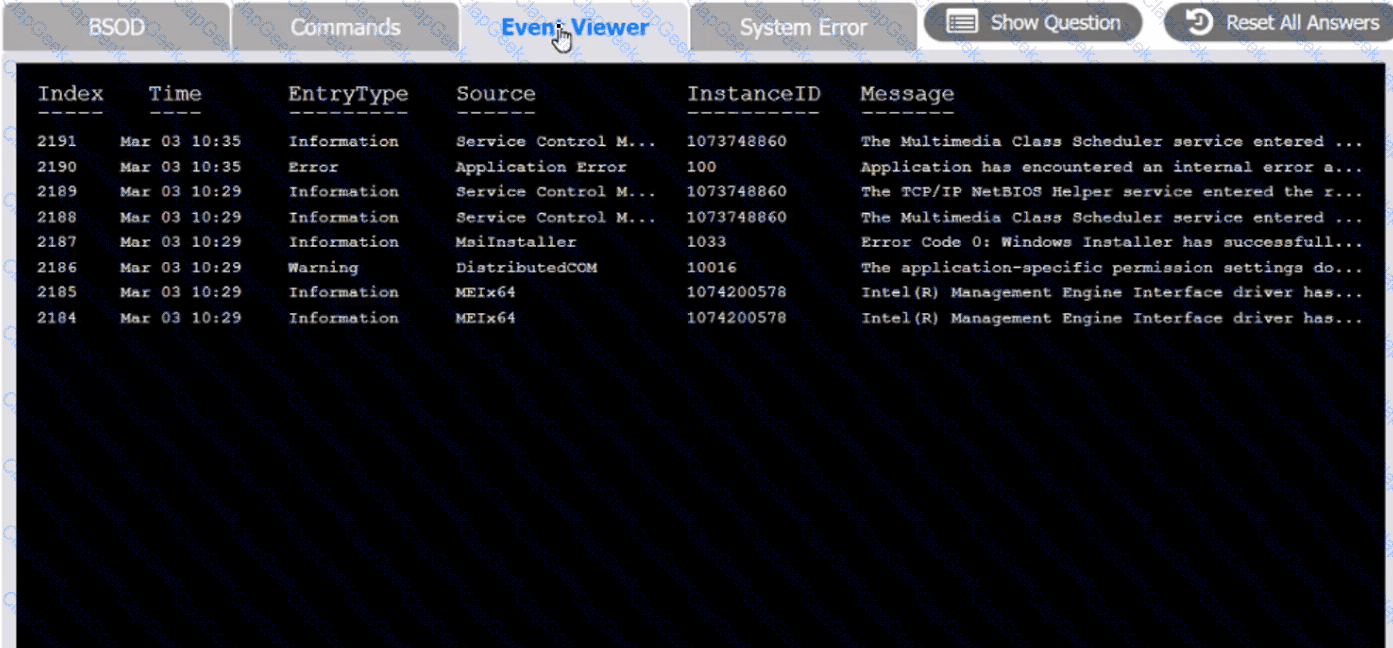Open the BSOD tab
The image size is (1393, 648).
click(116, 27)
